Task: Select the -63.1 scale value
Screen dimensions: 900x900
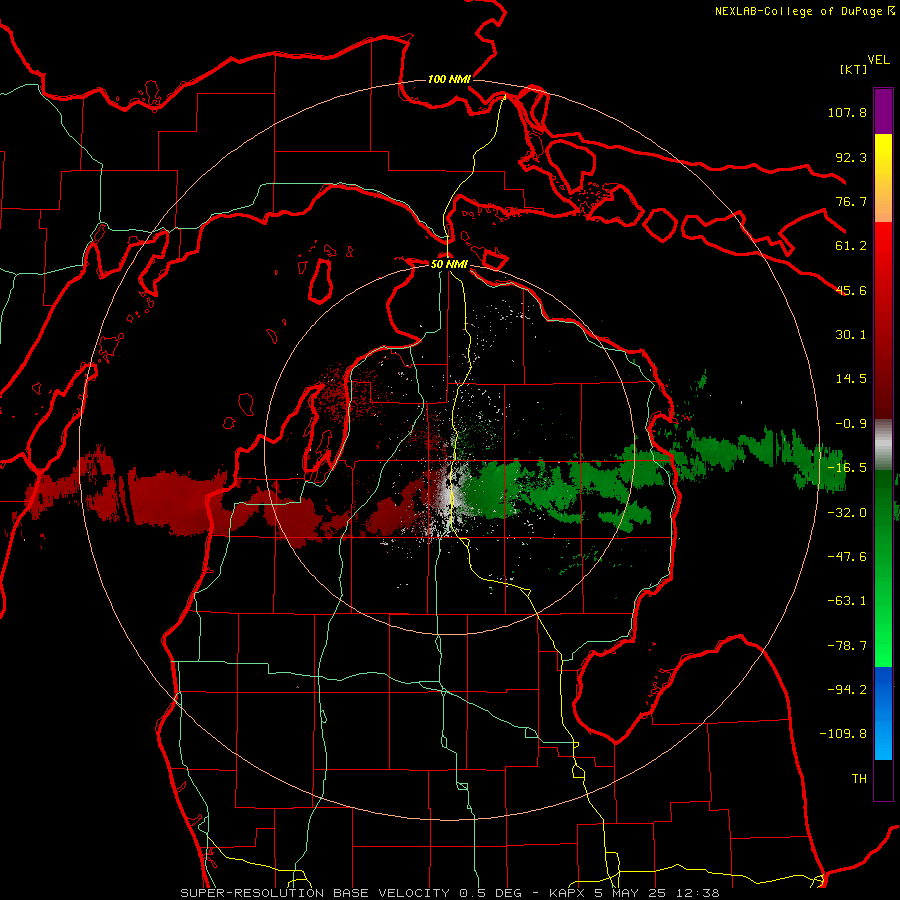Action: [x=847, y=601]
